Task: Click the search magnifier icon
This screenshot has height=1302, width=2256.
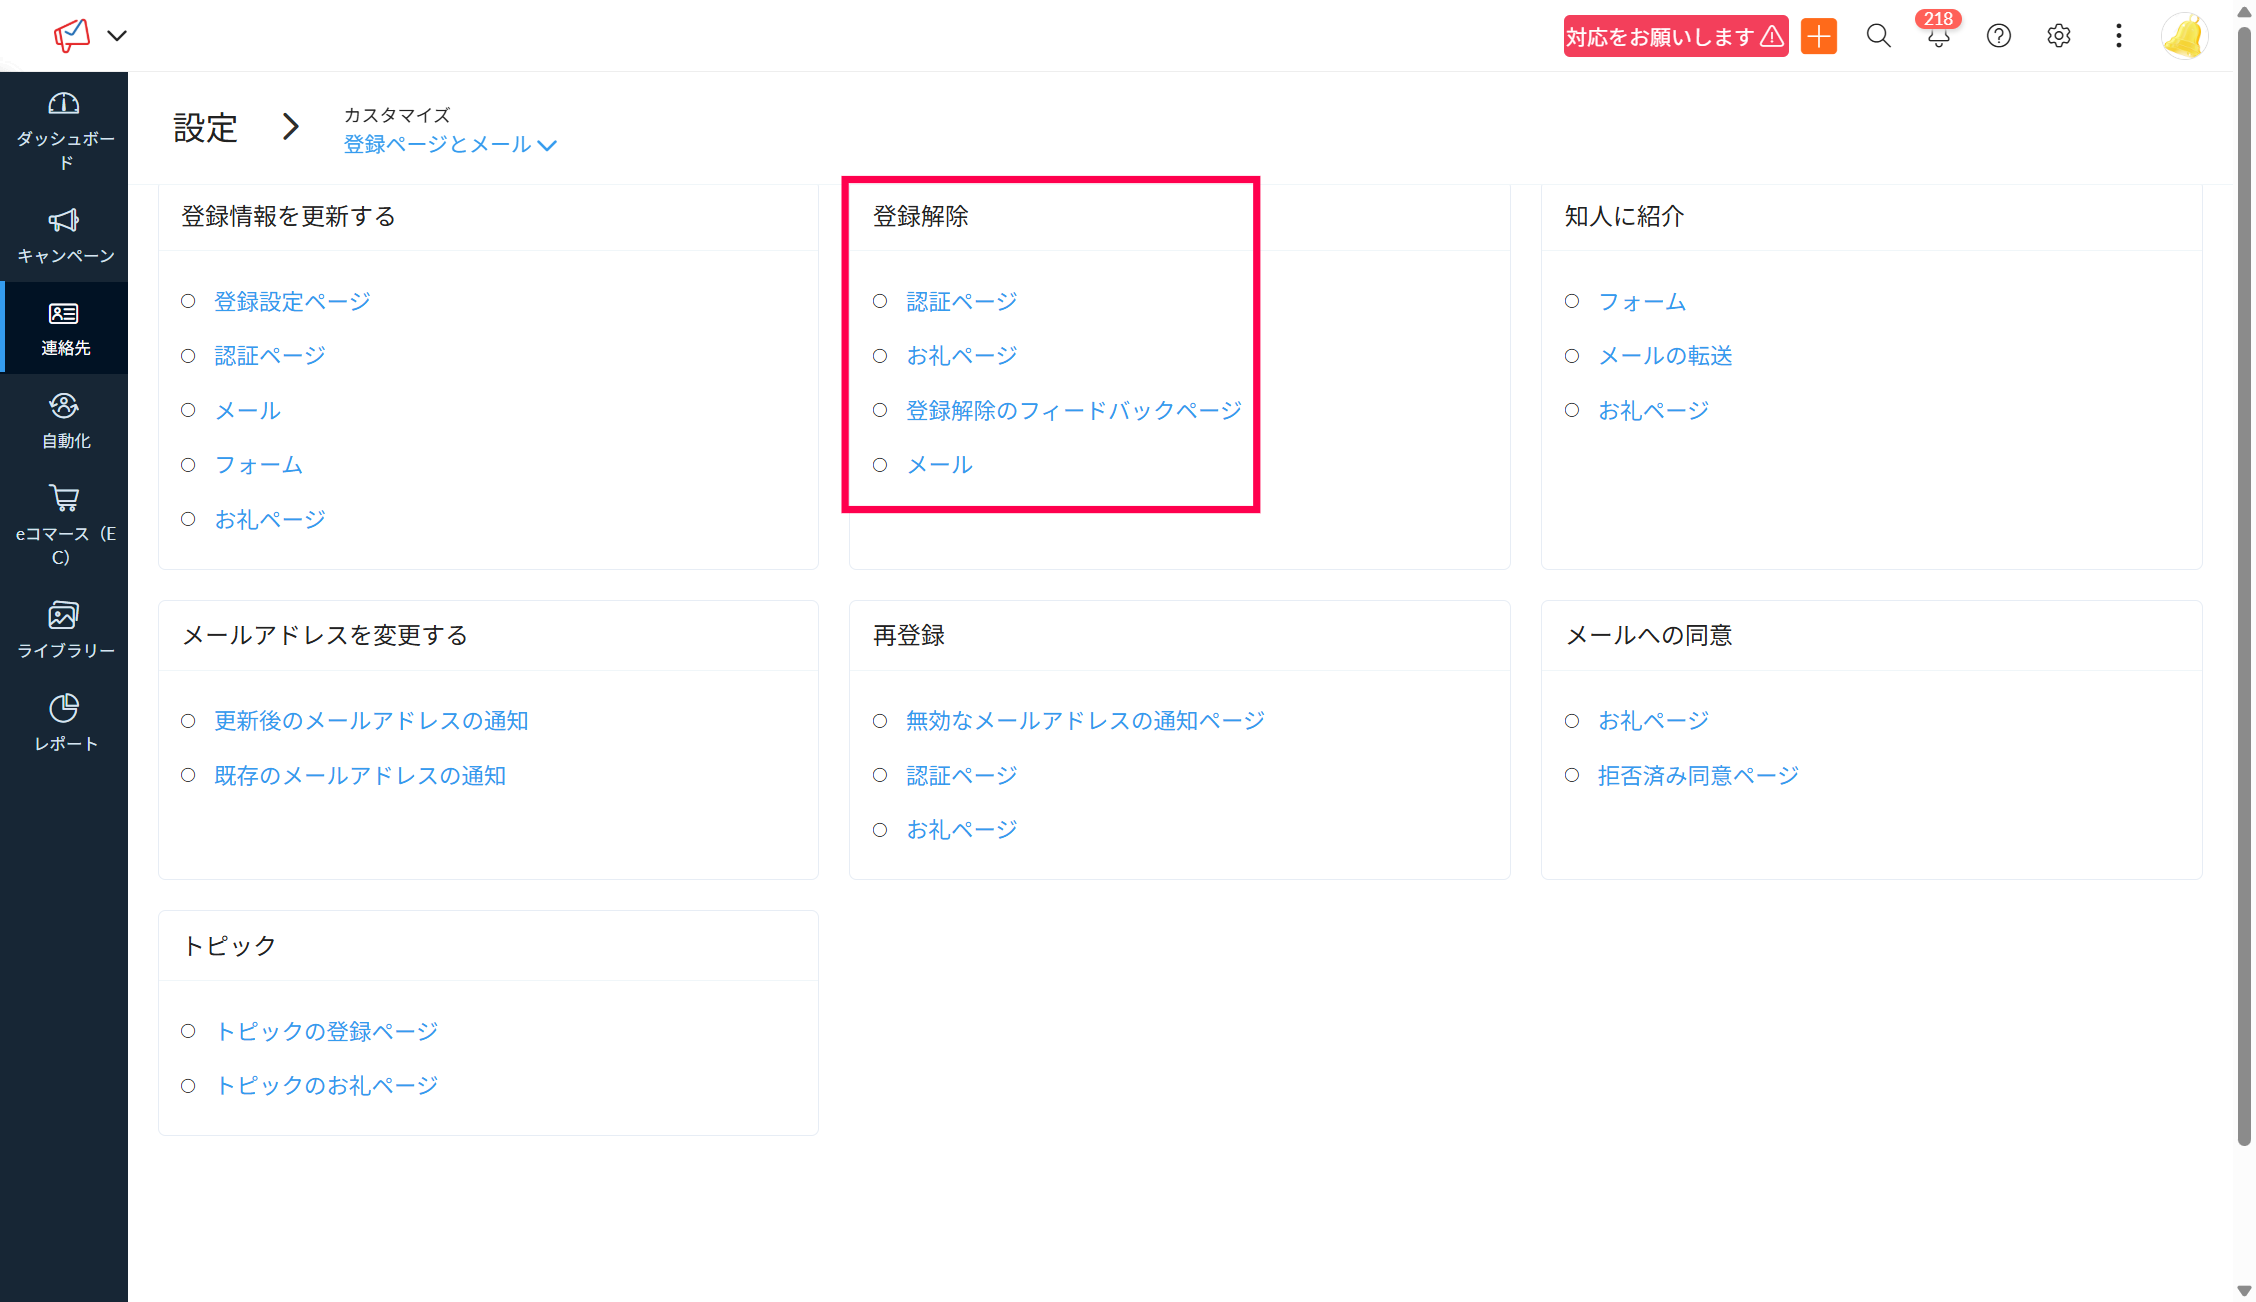Action: (1878, 37)
